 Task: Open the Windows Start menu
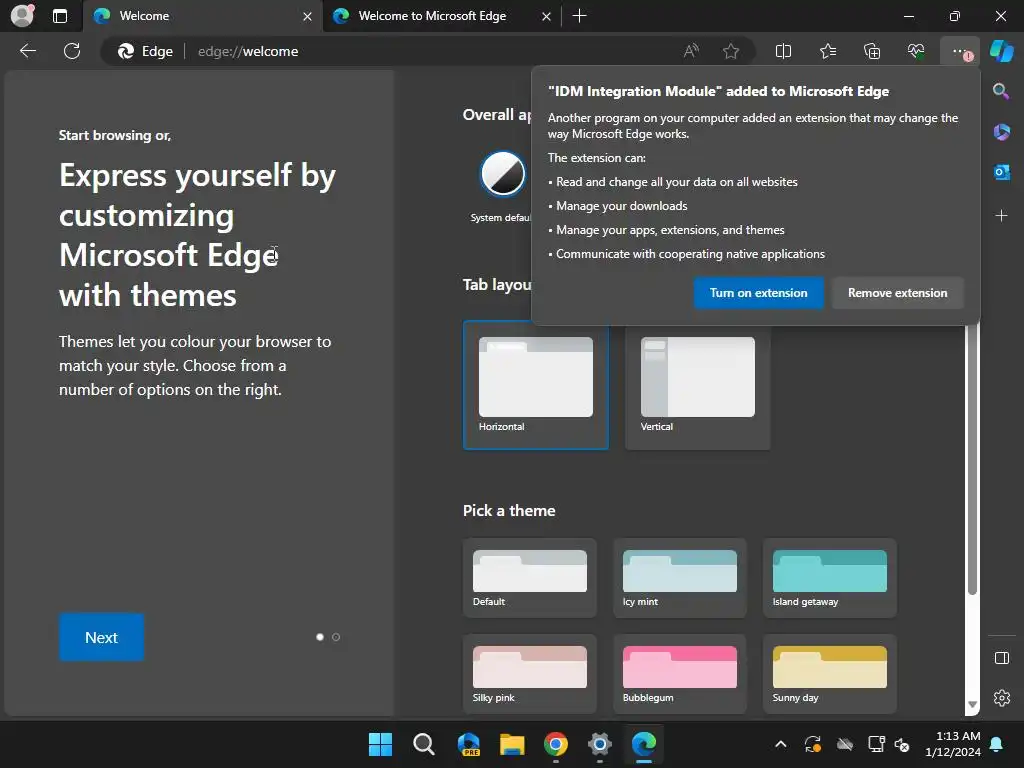(x=380, y=744)
